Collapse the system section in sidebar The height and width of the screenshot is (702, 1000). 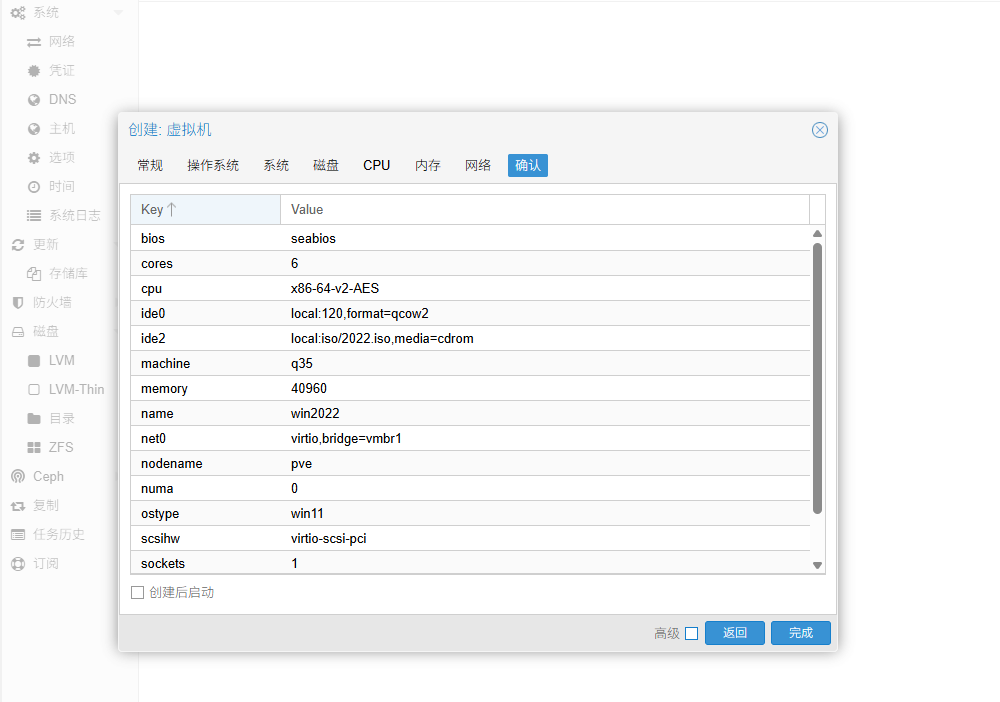(x=119, y=12)
